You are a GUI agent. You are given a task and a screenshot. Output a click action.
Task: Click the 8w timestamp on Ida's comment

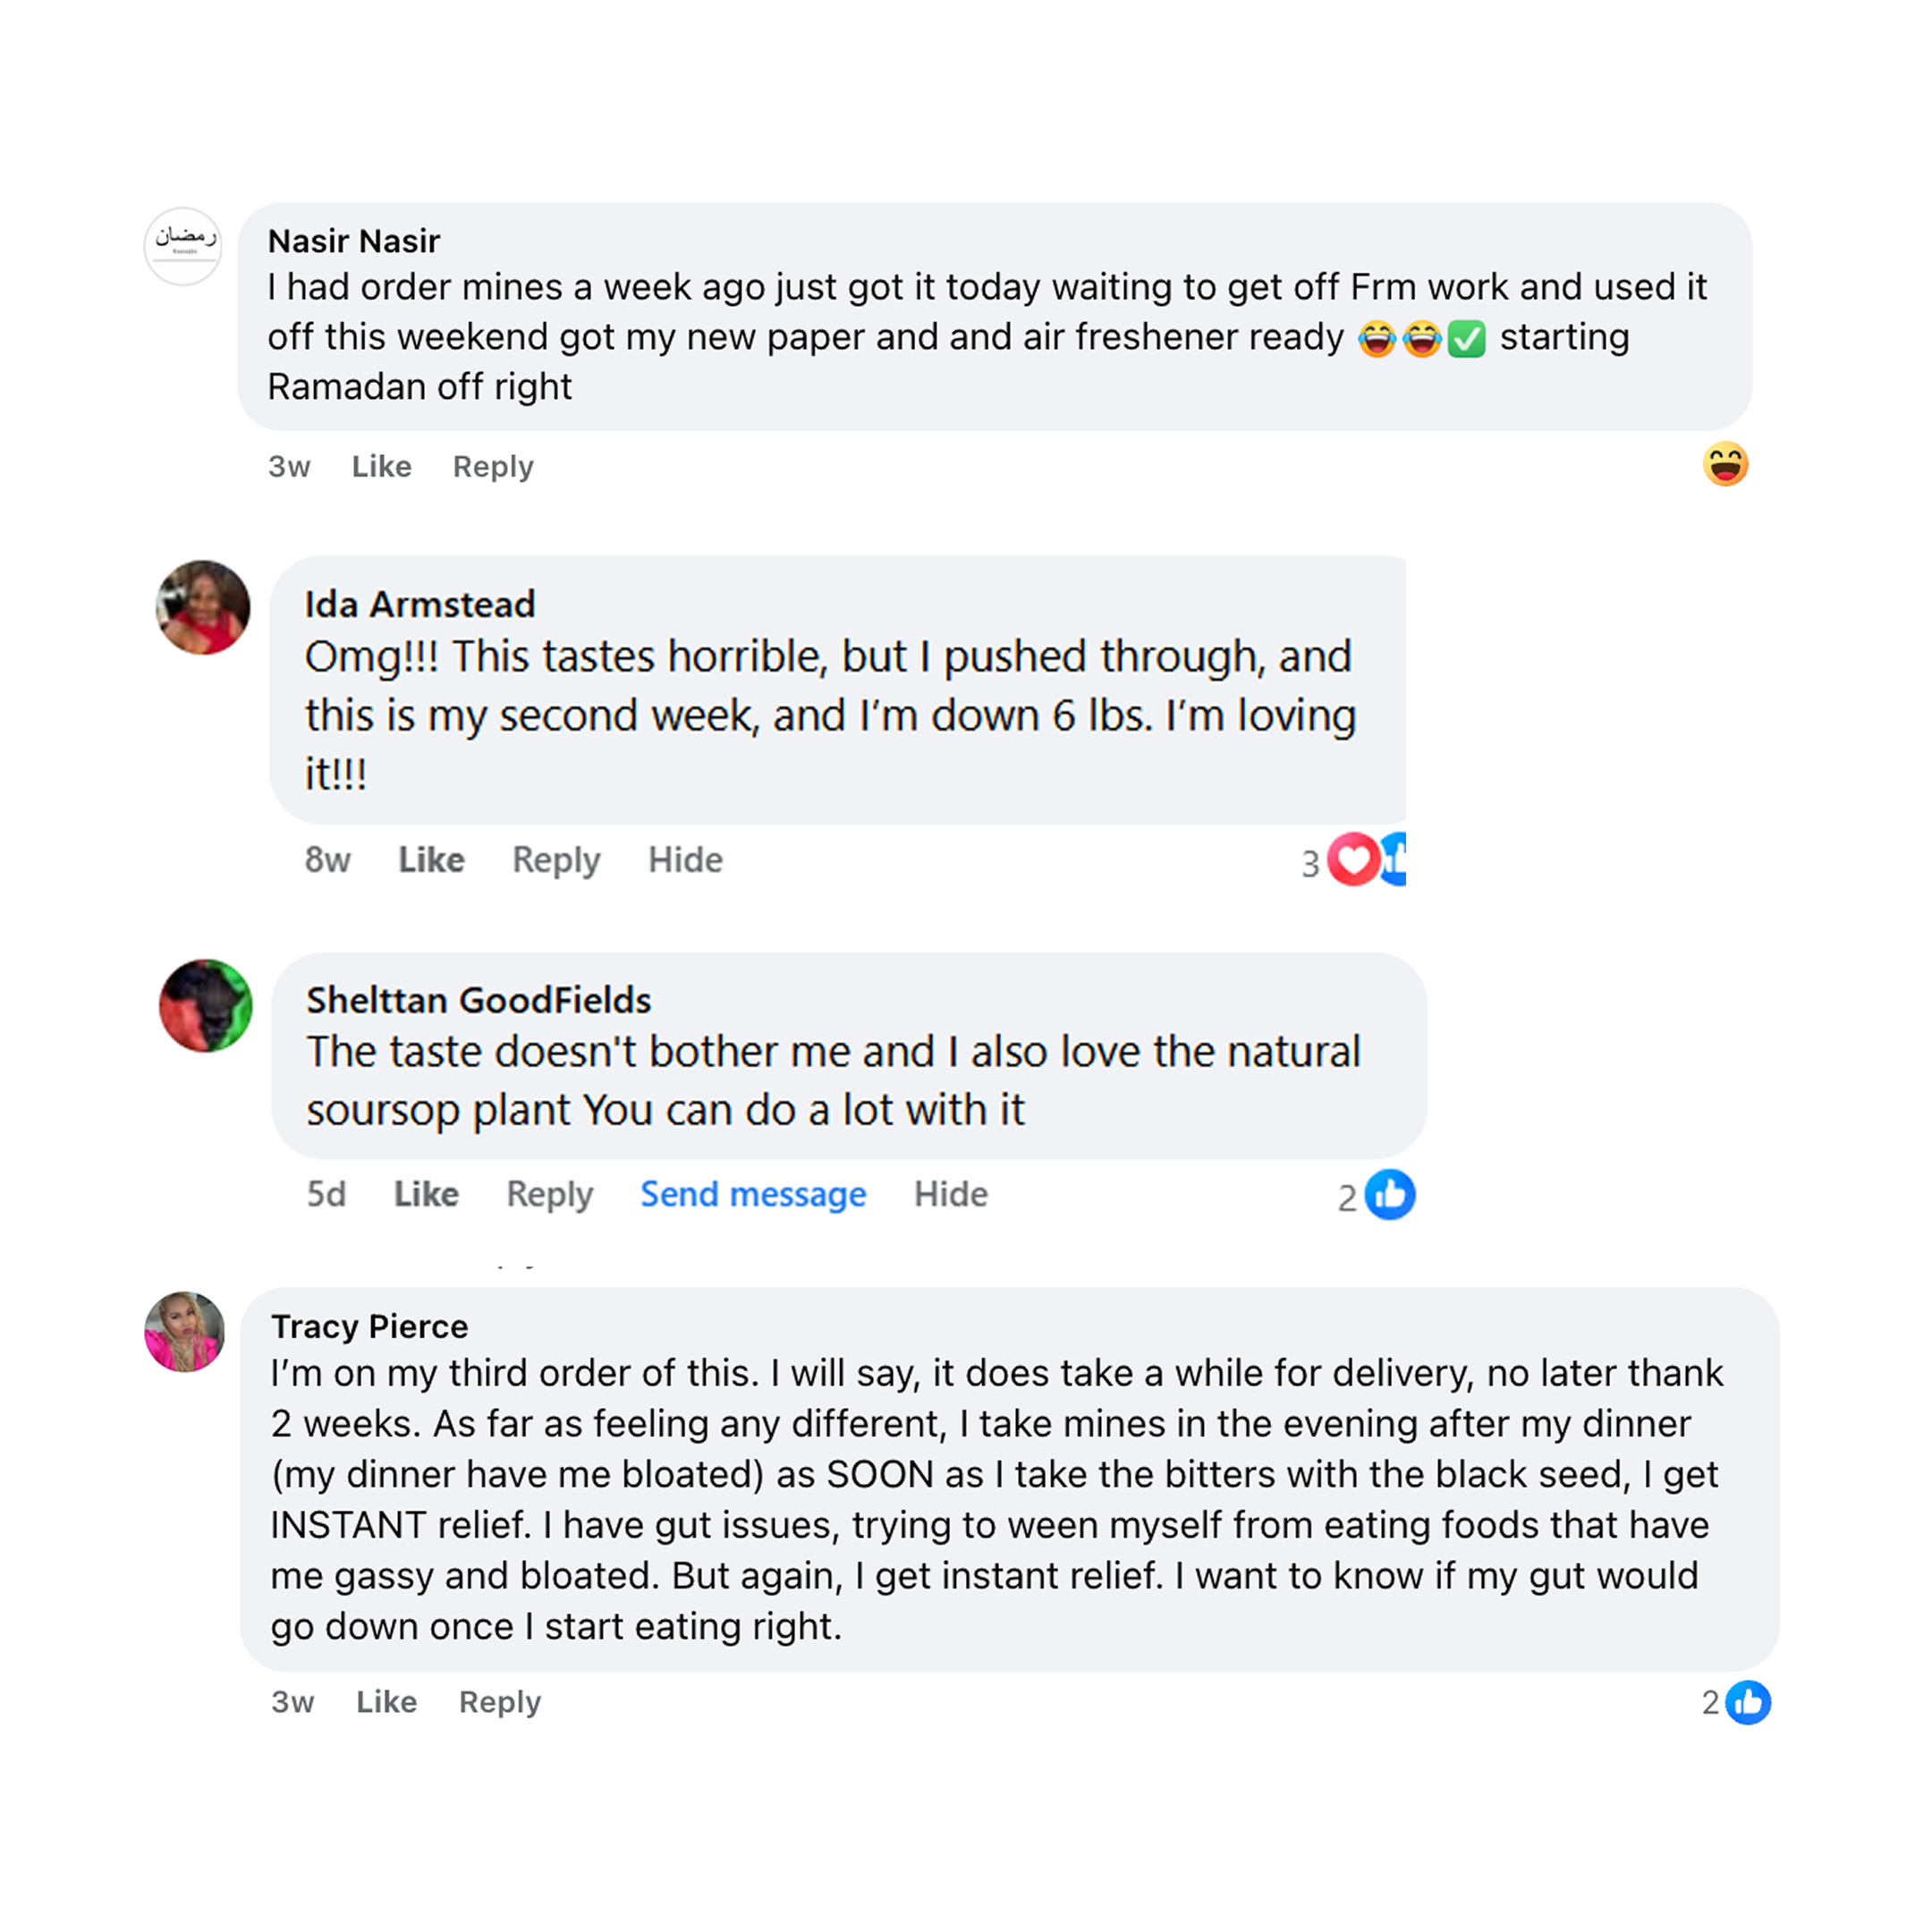[327, 860]
